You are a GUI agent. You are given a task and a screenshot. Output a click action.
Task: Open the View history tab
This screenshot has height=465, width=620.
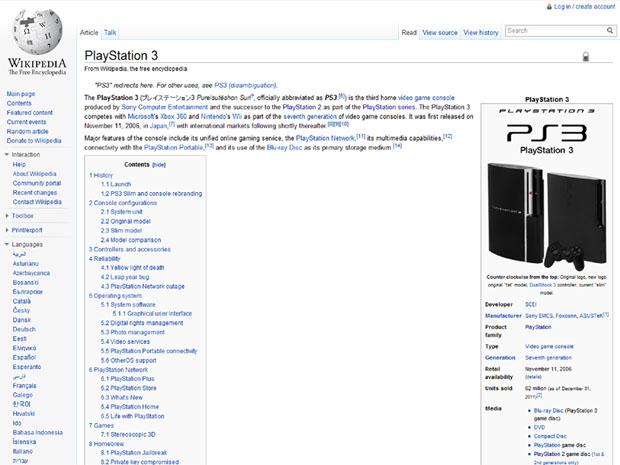coord(481,32)
